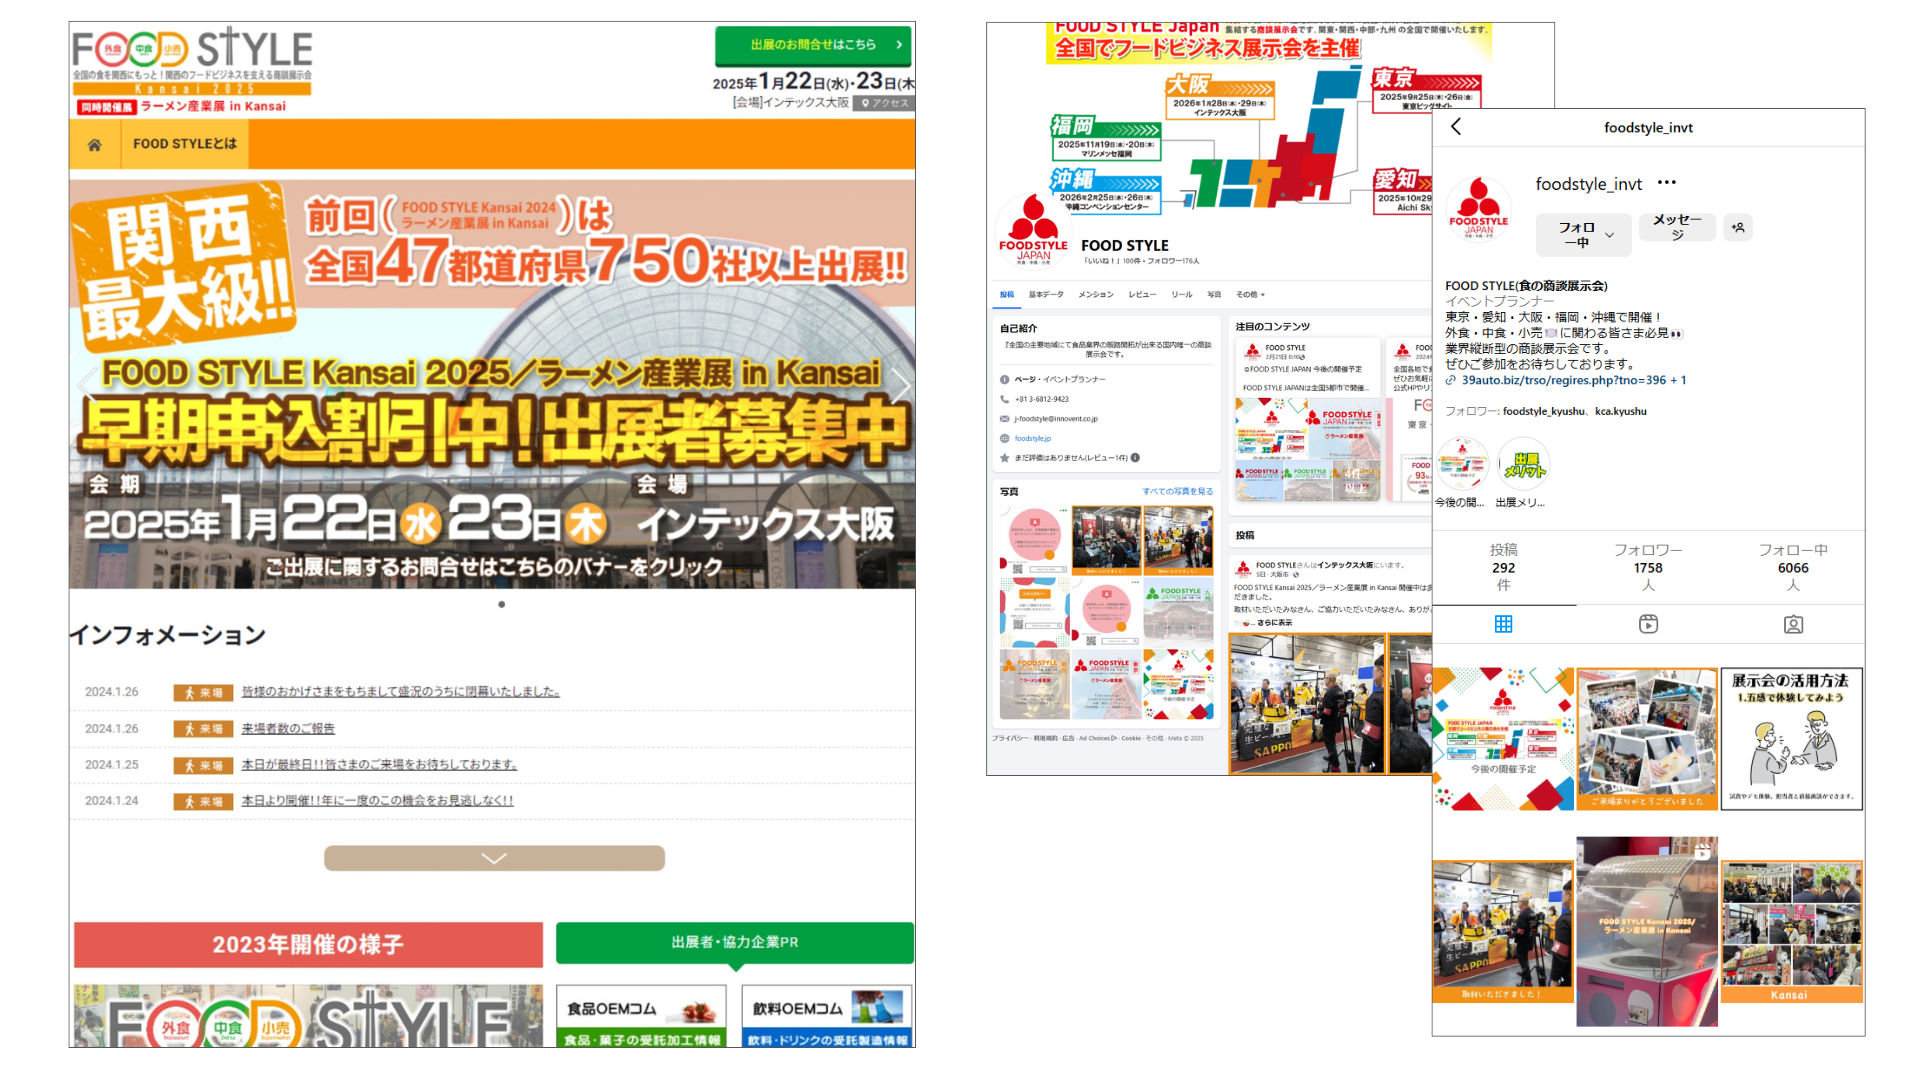Click the 飲料OEMコム banner
1920x1080 pixels.
pos(827,1017)
